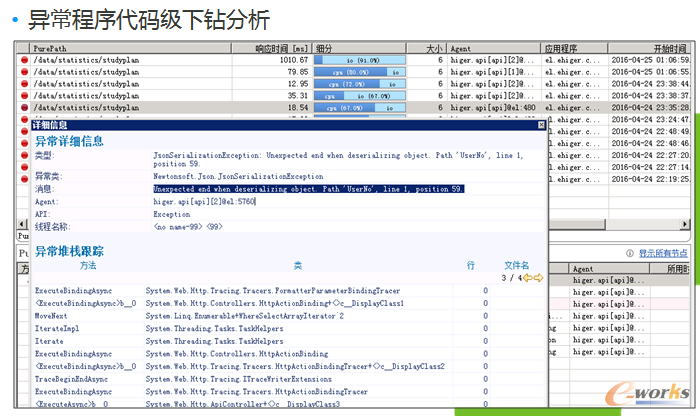Click the info icon beside 显示所有节点

point(630,254)
